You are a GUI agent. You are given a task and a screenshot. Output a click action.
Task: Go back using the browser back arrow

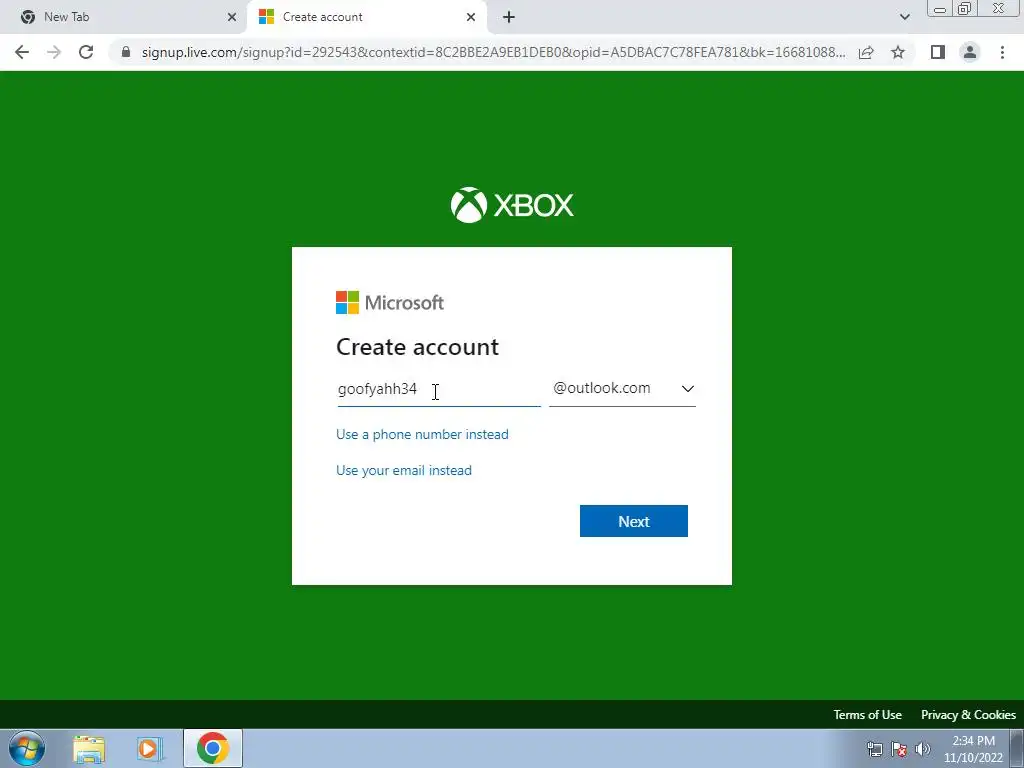(x=22, y=52)
